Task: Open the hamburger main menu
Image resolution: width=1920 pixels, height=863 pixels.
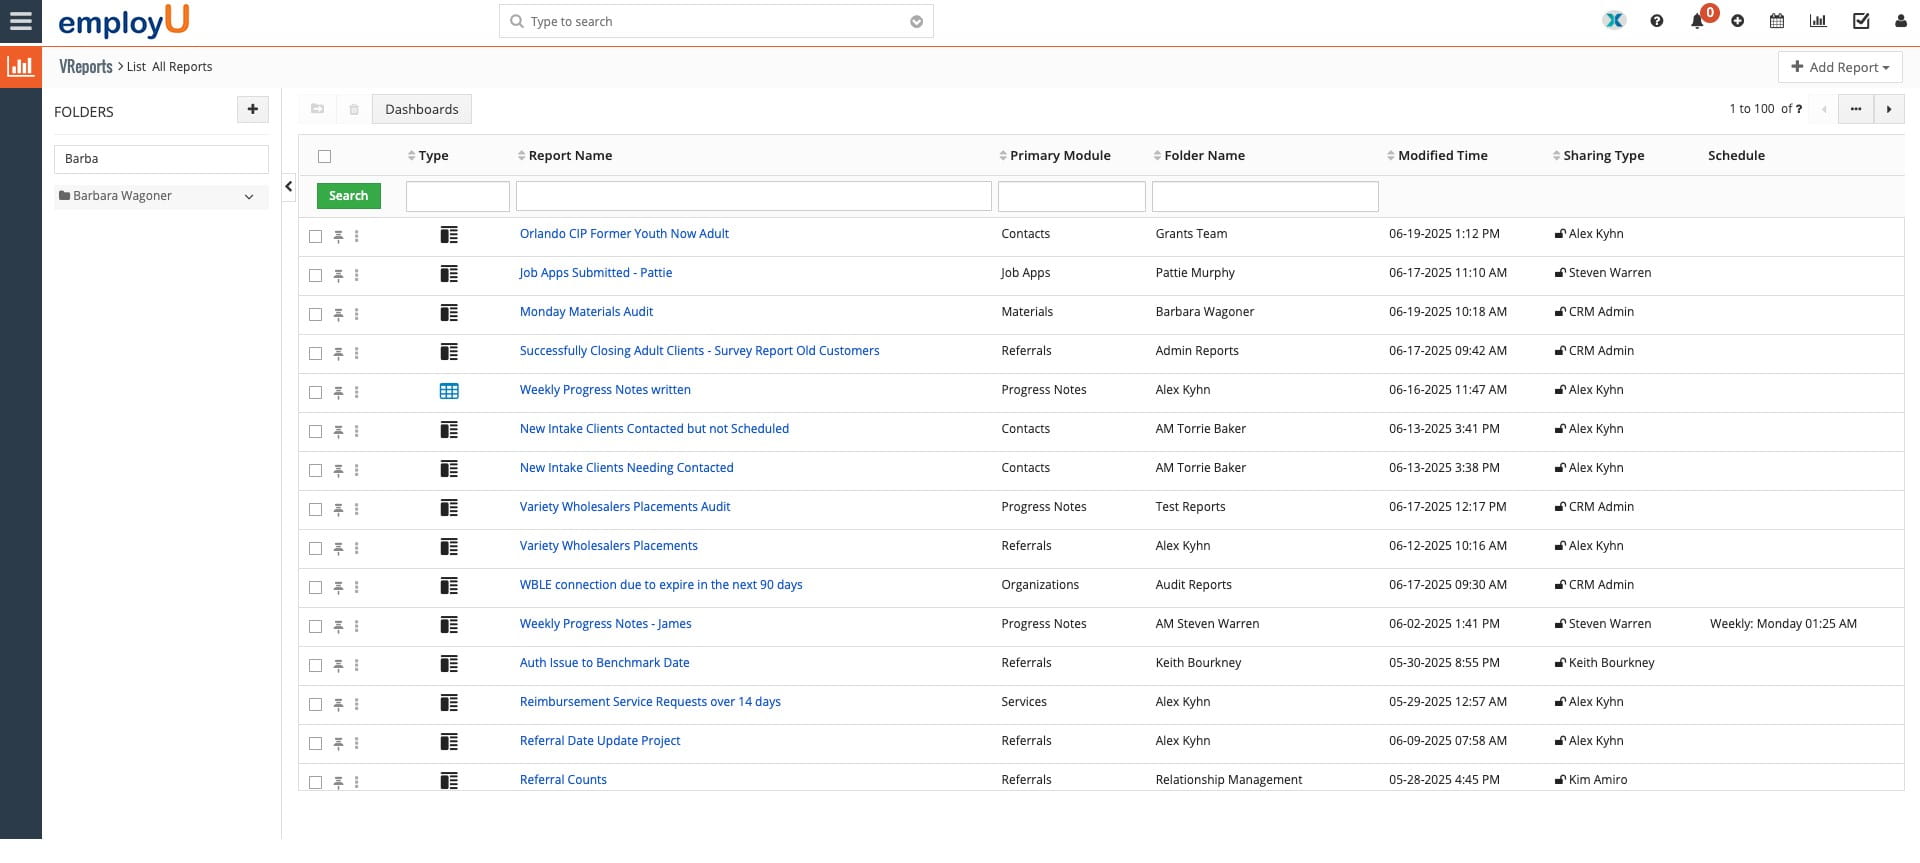Action: tap(21, 21)
